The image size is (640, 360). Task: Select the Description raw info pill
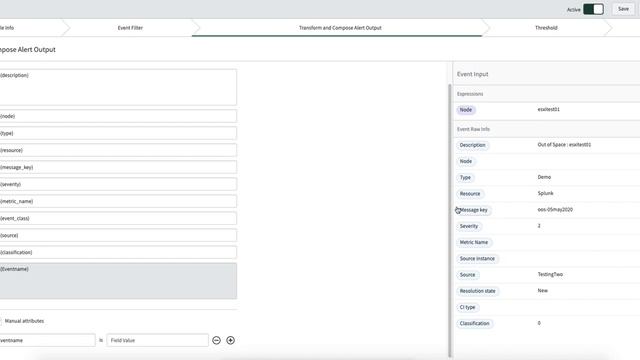(473, 145)
